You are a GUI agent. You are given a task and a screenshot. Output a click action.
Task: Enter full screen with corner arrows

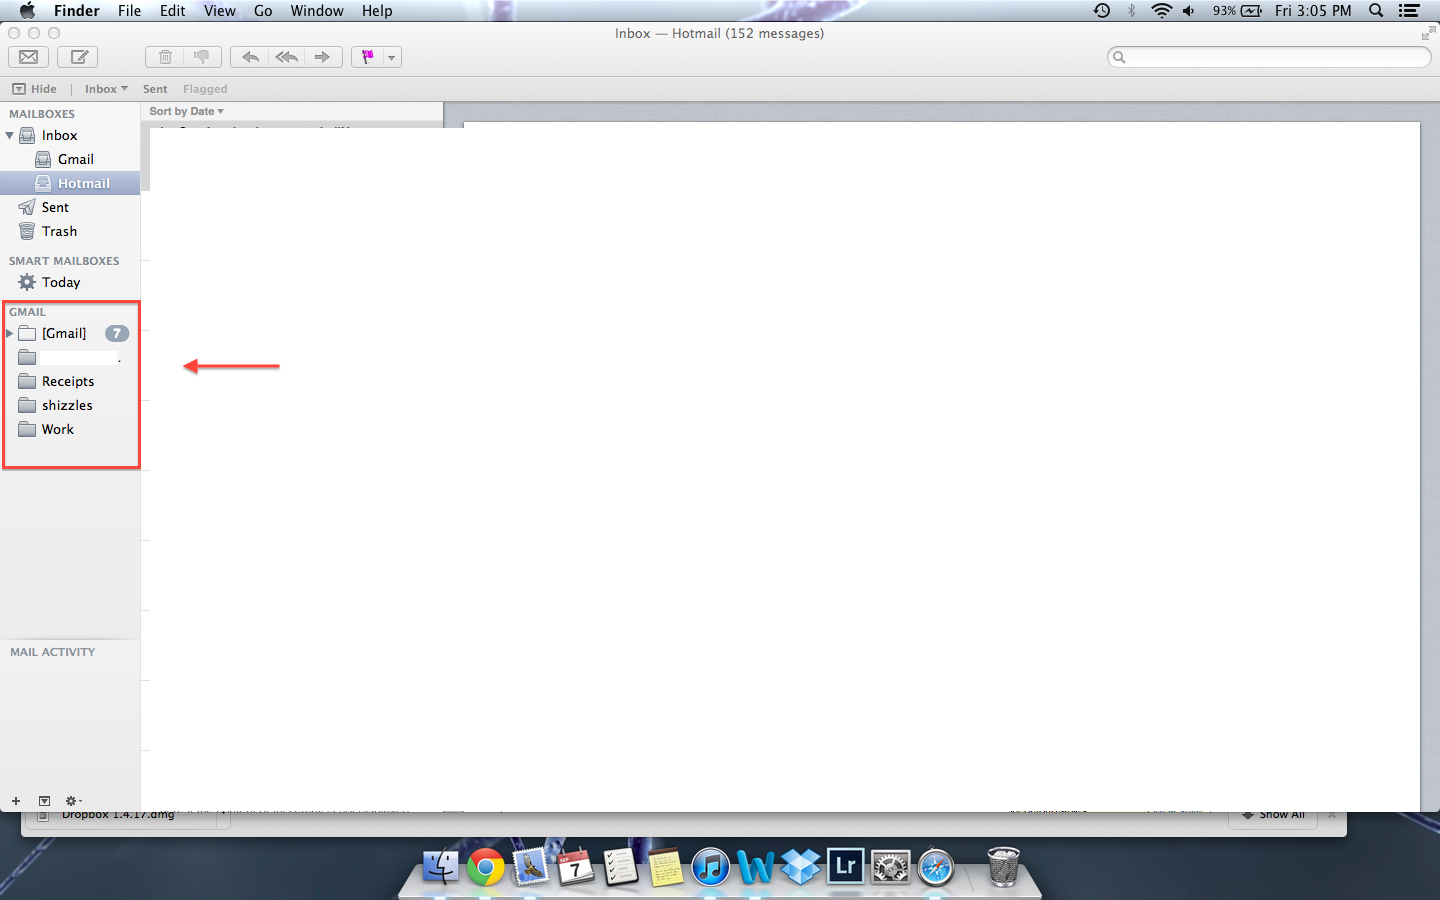(x=1428, y=33)
